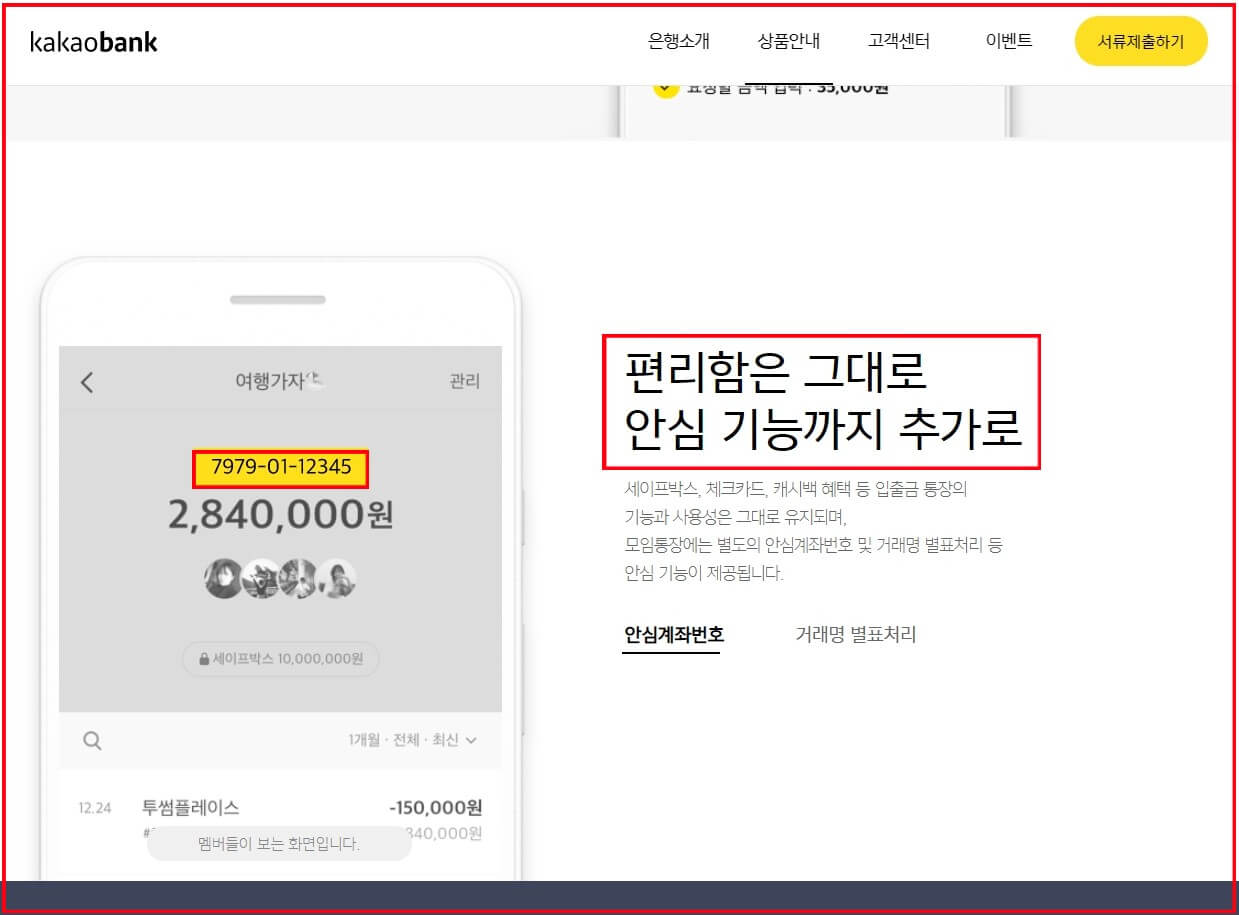Click the second member avatar photo
The height and width of the screenshot is (915, 1239).
(x=262, y=580)
